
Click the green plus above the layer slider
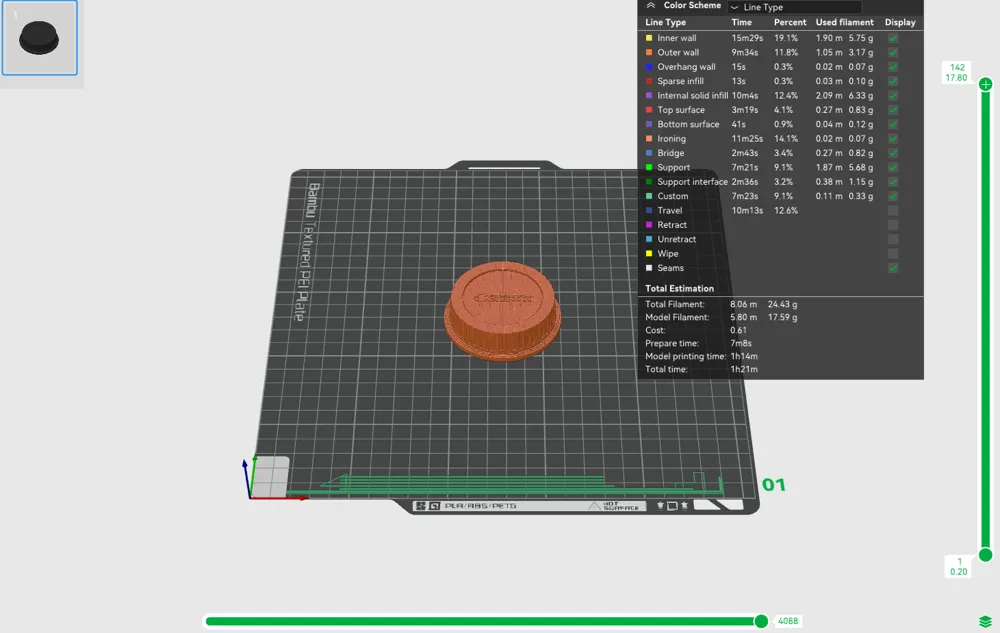(x=985, y=84)
